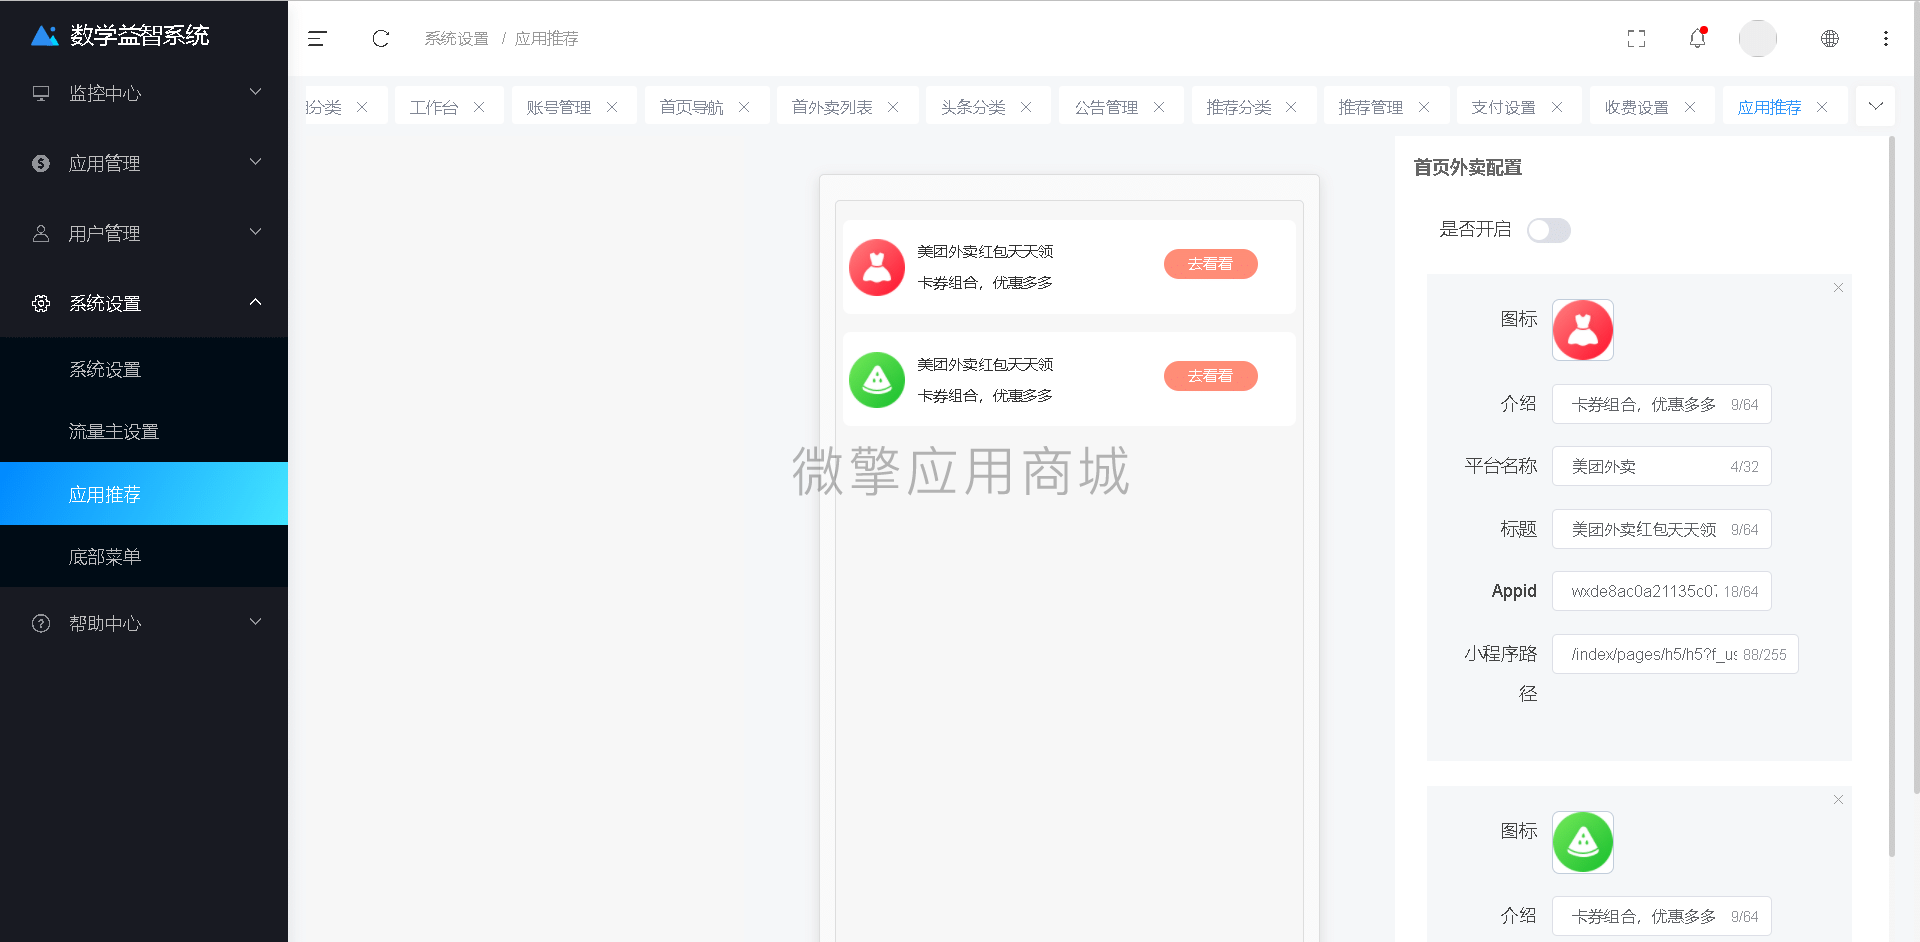1920x942 pixels.
Task: Toggle fullscreen mode icon
Action: point(1636,39)
